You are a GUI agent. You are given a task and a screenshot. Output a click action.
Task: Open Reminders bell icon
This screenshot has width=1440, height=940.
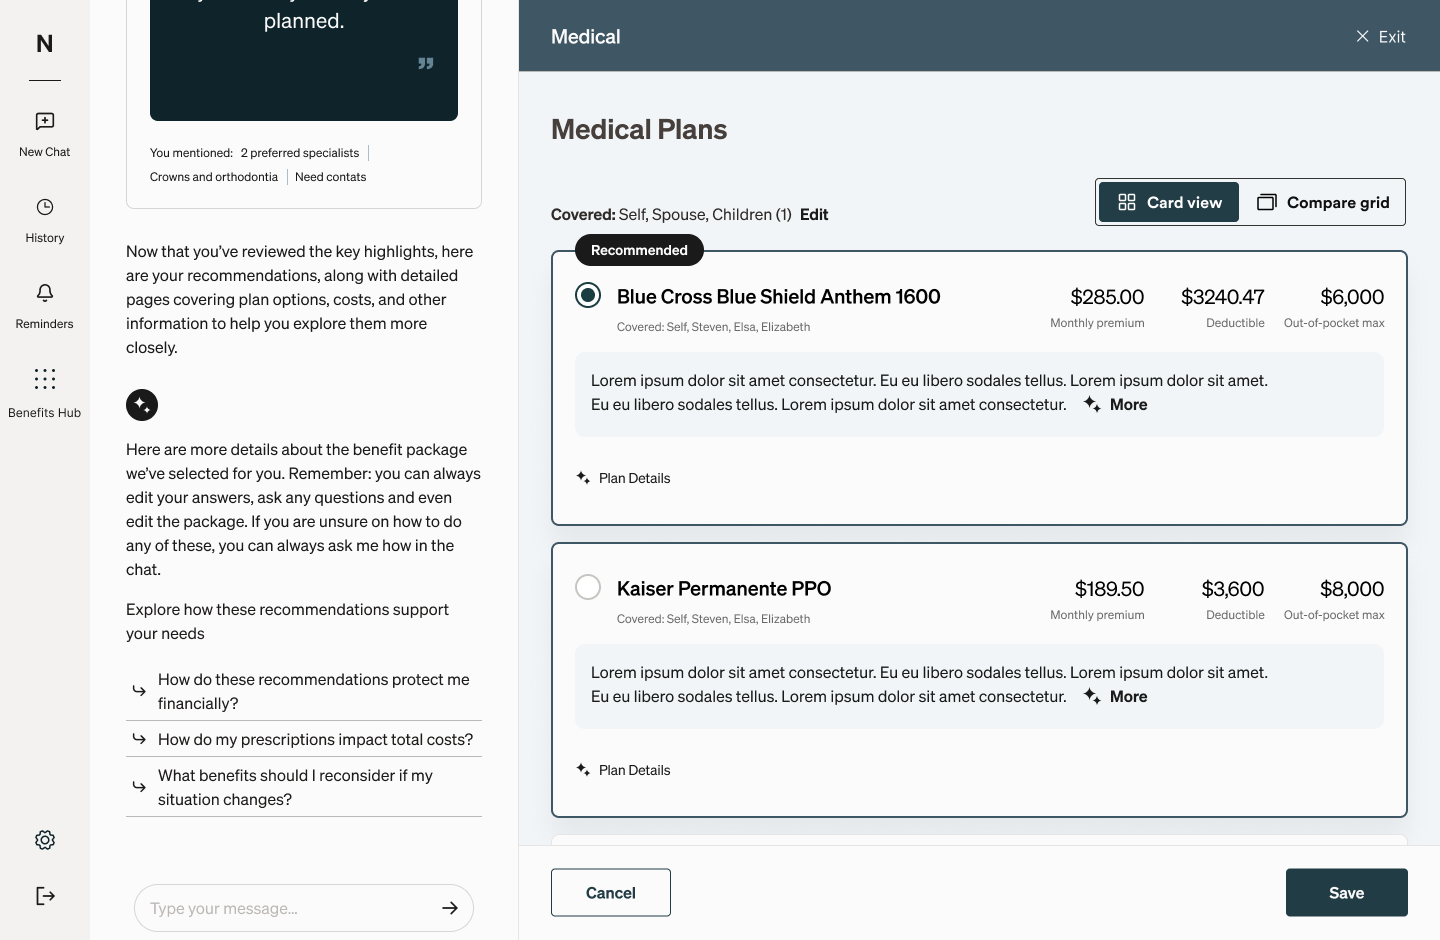click(x=45, y=293)
